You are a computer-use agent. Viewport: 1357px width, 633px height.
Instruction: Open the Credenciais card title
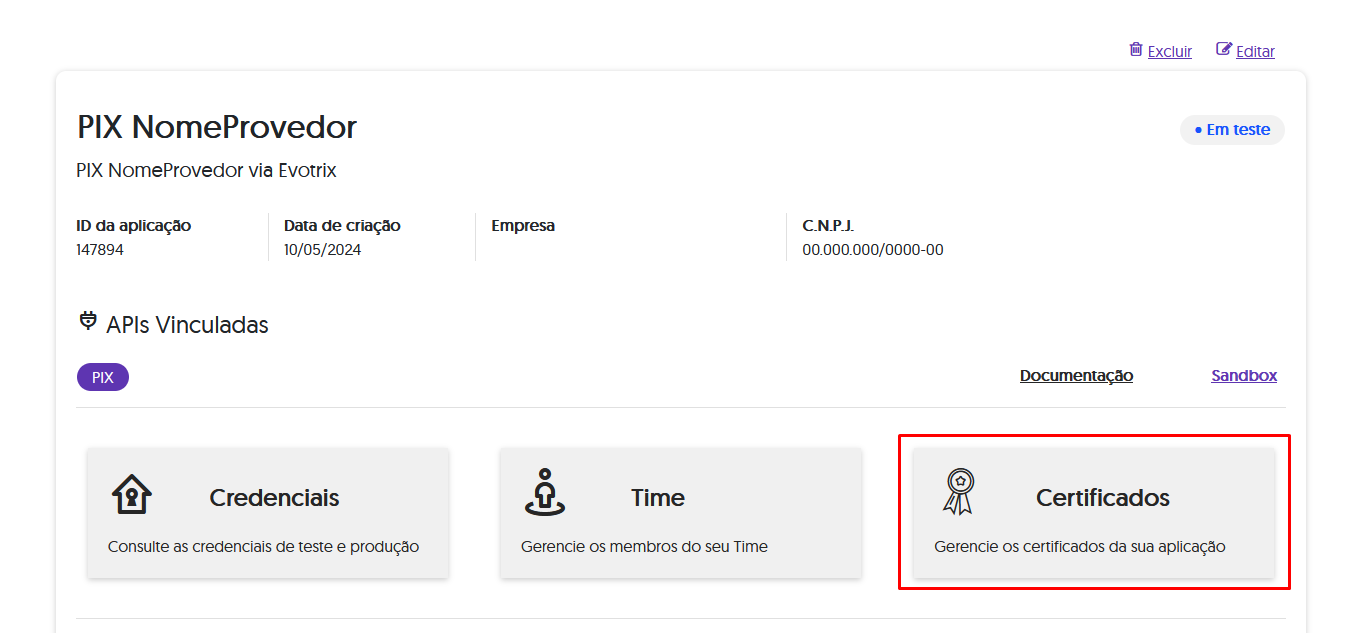(274, 498)
